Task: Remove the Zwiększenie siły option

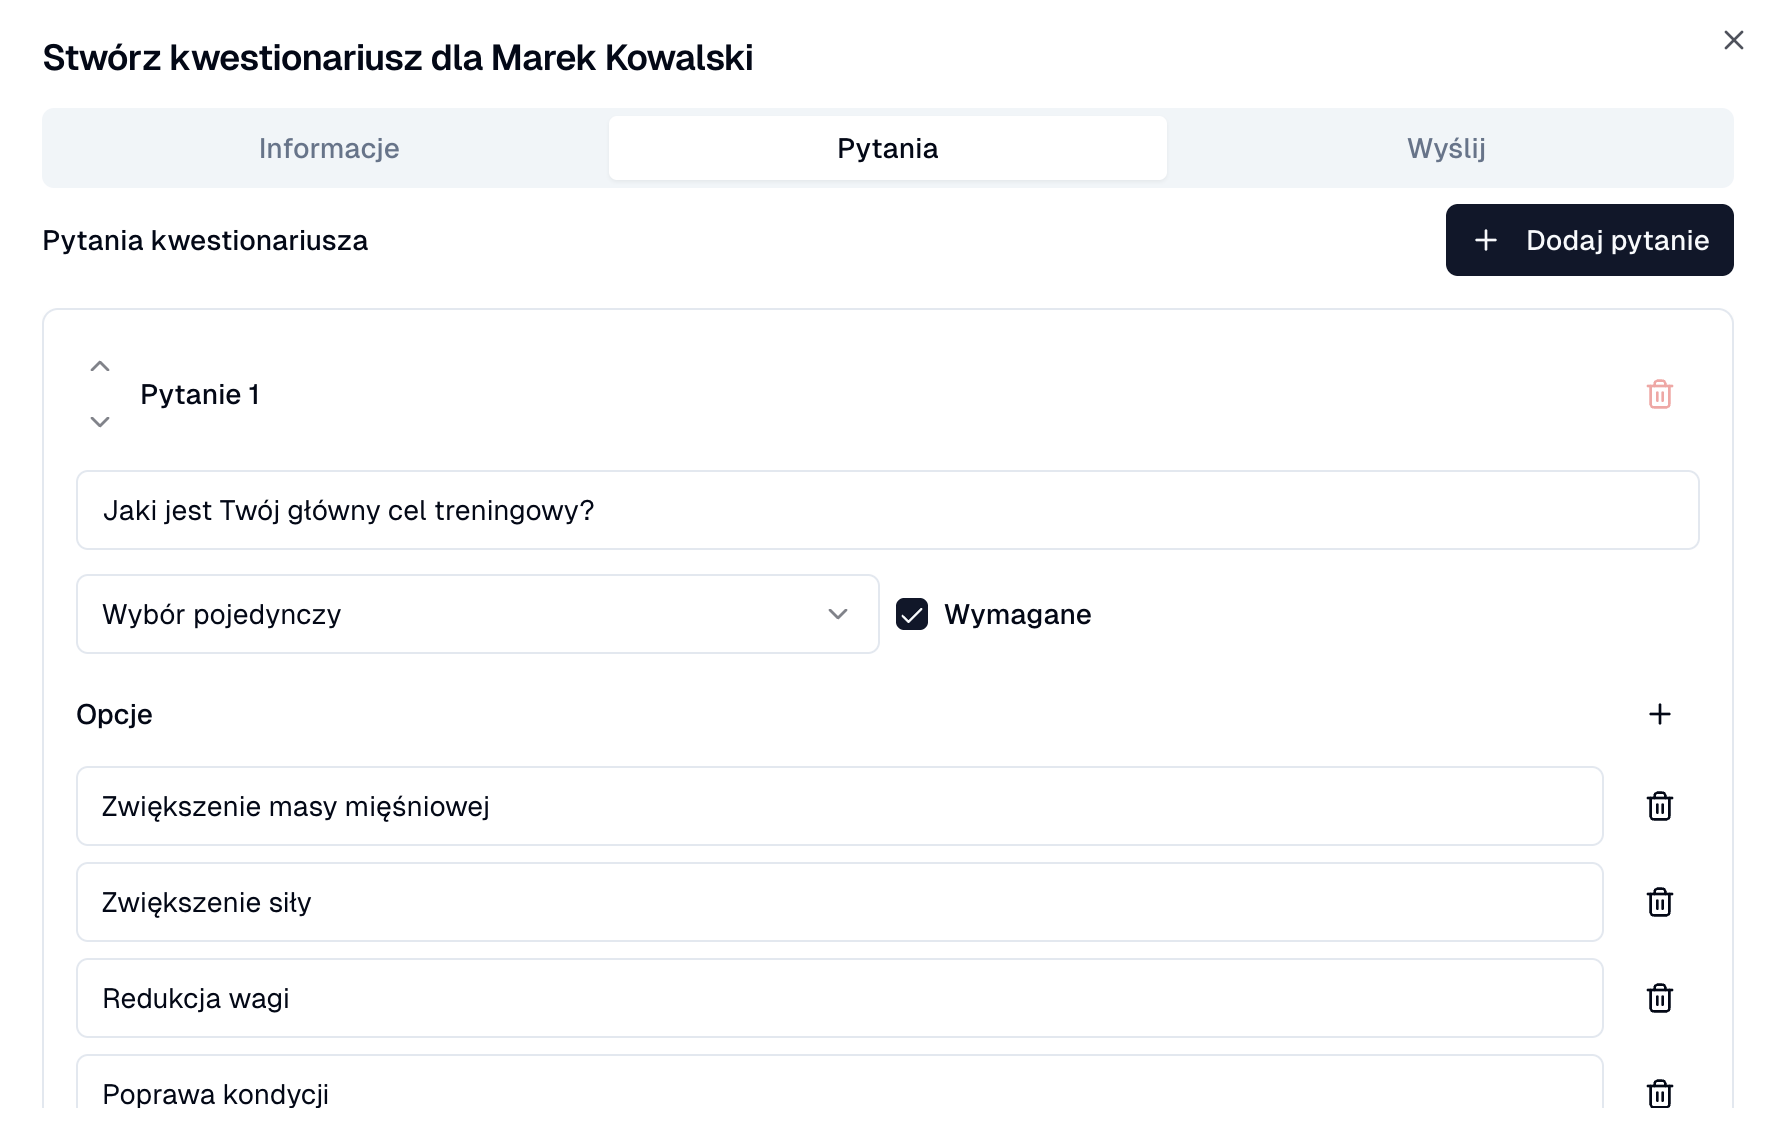Action: coord(1659,902)
